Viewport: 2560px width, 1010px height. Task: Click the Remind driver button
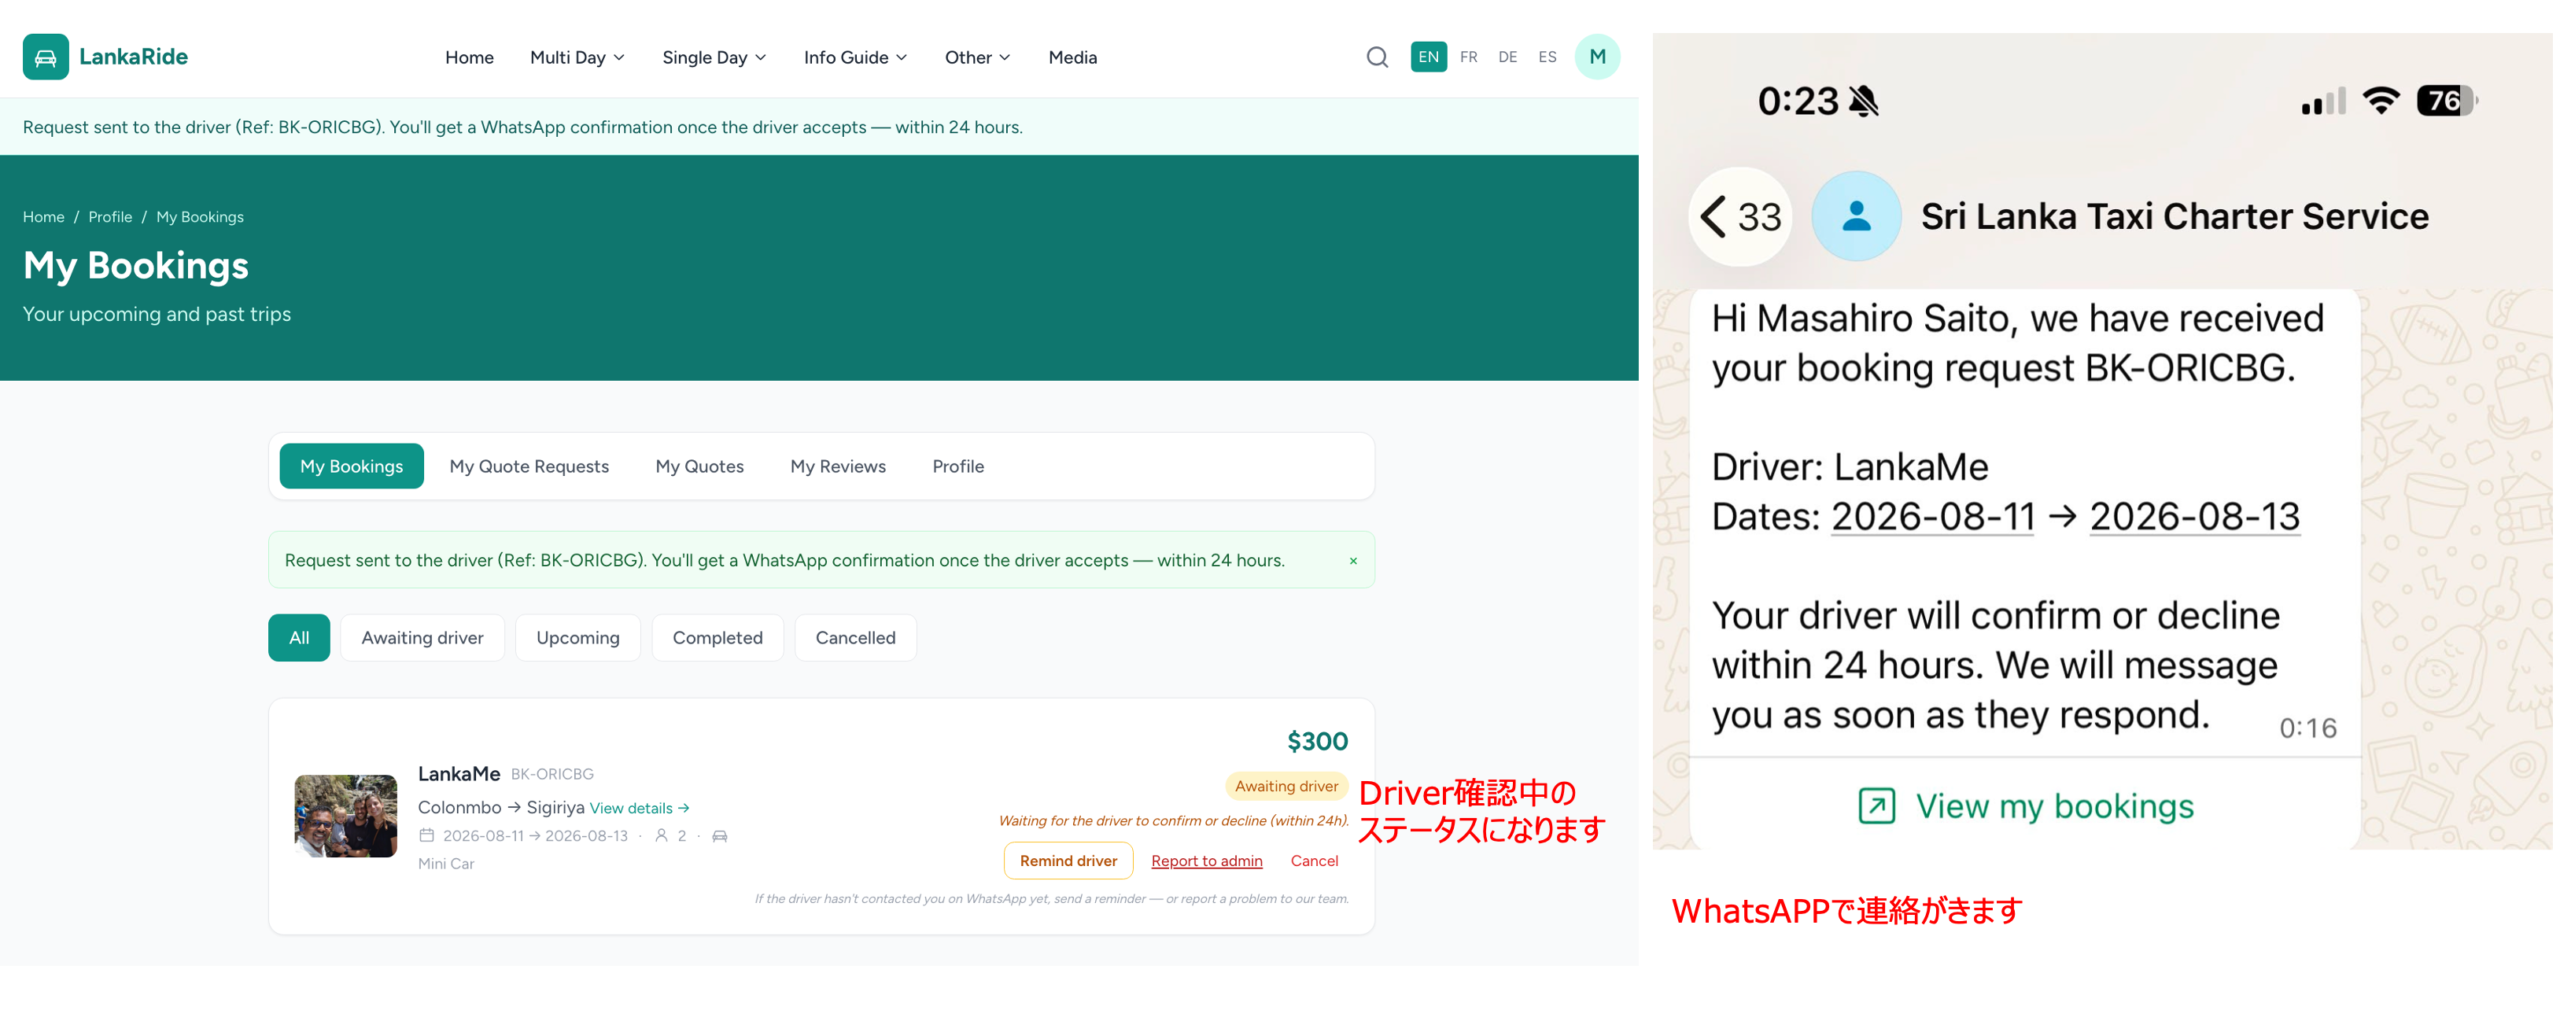pyautogui.click(x=1068, y=861)
